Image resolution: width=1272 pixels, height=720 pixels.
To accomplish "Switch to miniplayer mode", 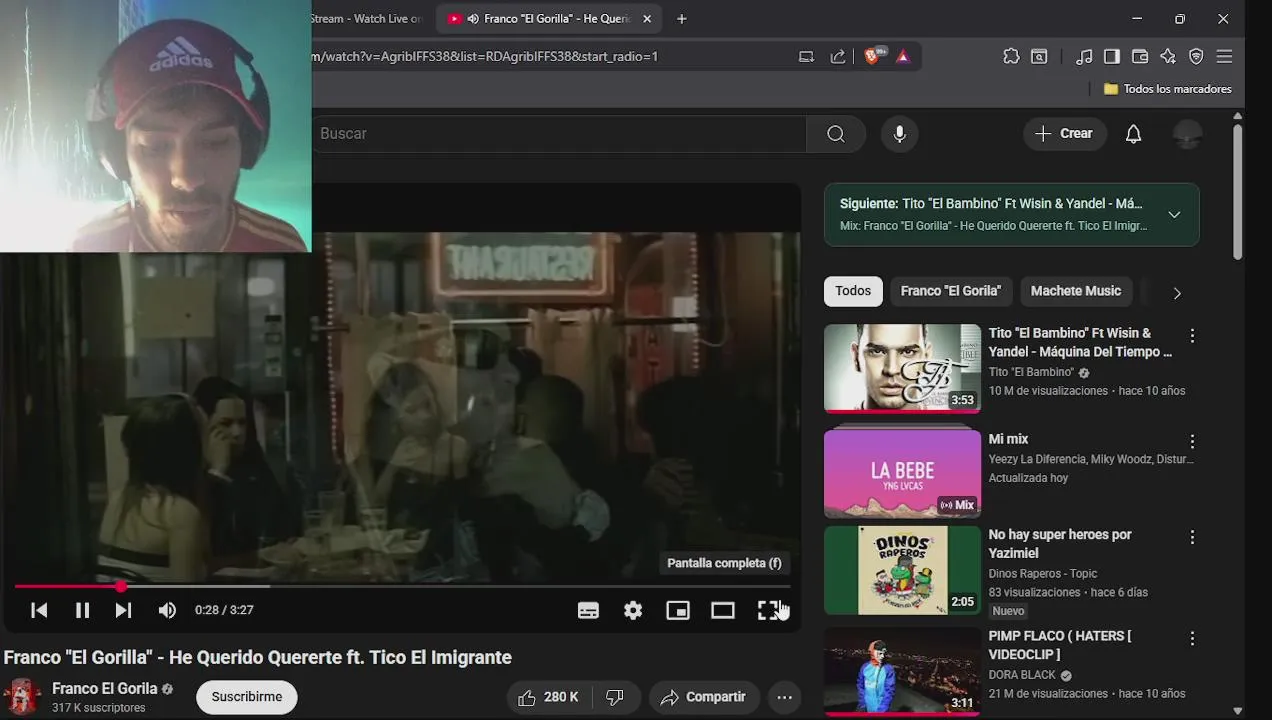I will pos(678,610).
